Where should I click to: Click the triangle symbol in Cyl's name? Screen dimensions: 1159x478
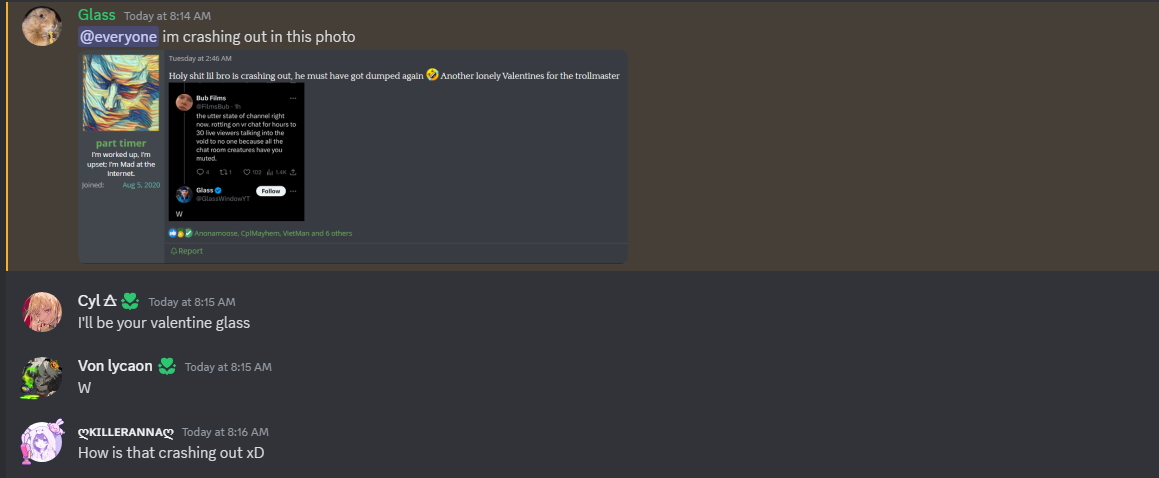click(x=109, y=301)
